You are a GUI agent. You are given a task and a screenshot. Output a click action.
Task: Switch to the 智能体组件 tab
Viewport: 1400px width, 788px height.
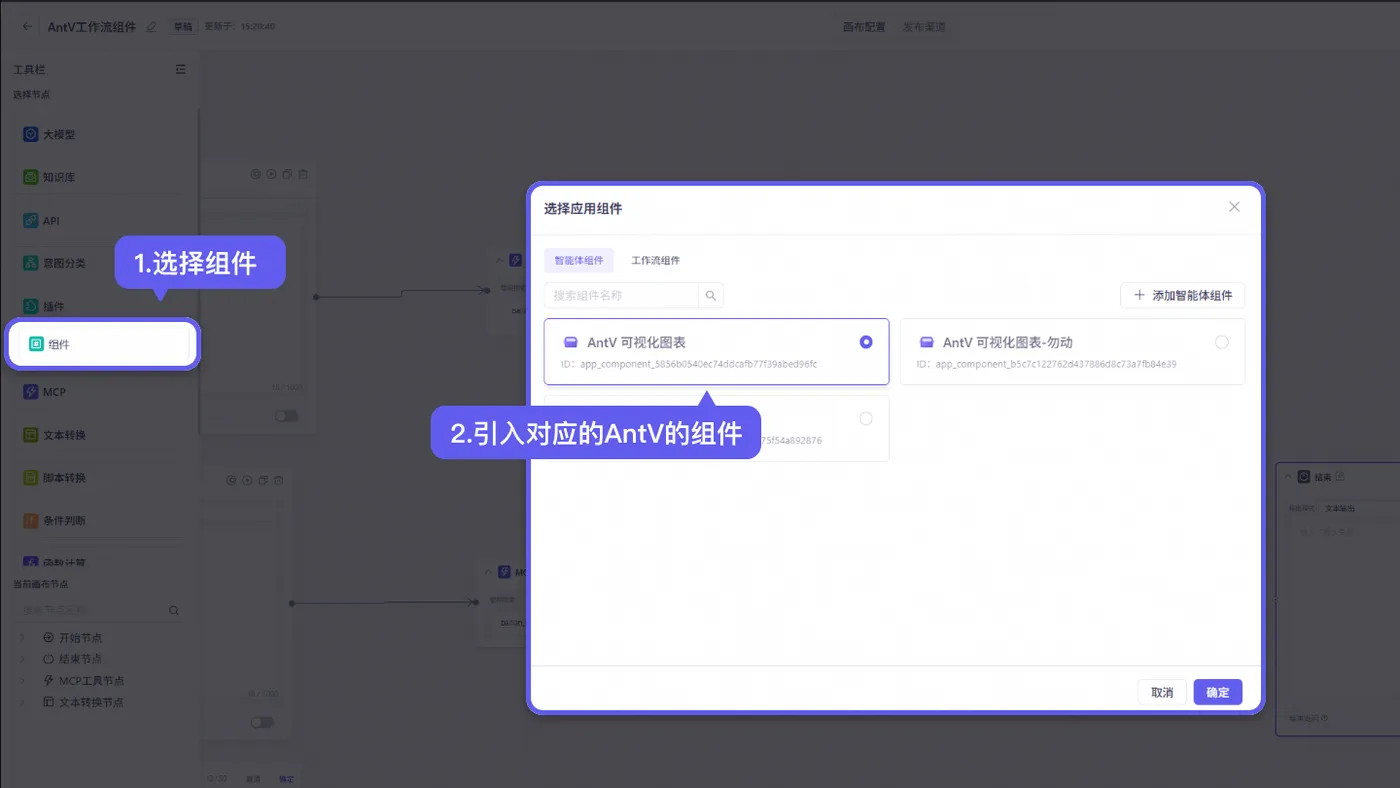click(579, 260)
